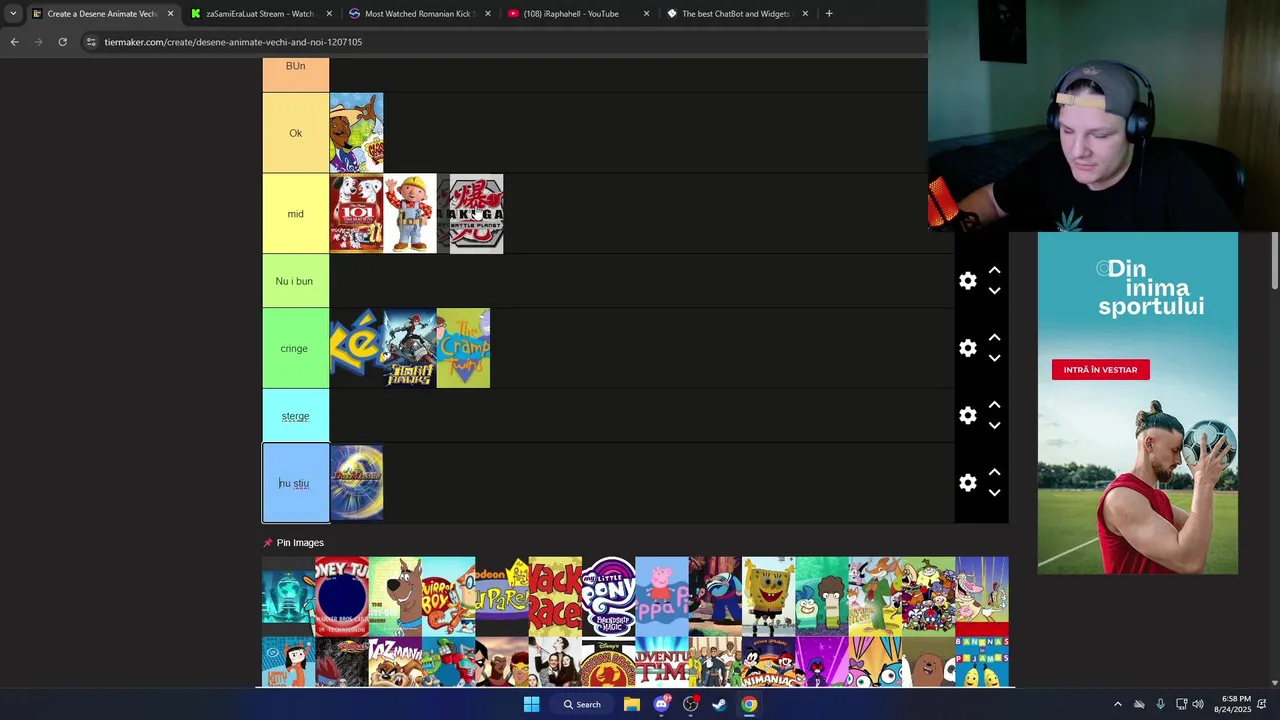Select Bananas in Pyjamas image in the pool
Image resolution: width=1280 pixels, height=720 pixels.
982,662
